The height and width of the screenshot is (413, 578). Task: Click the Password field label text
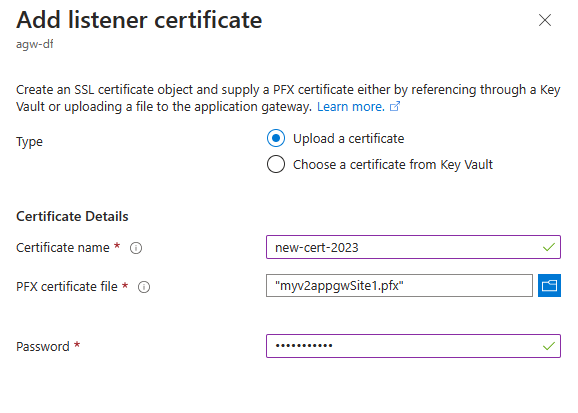pos(43,347)
